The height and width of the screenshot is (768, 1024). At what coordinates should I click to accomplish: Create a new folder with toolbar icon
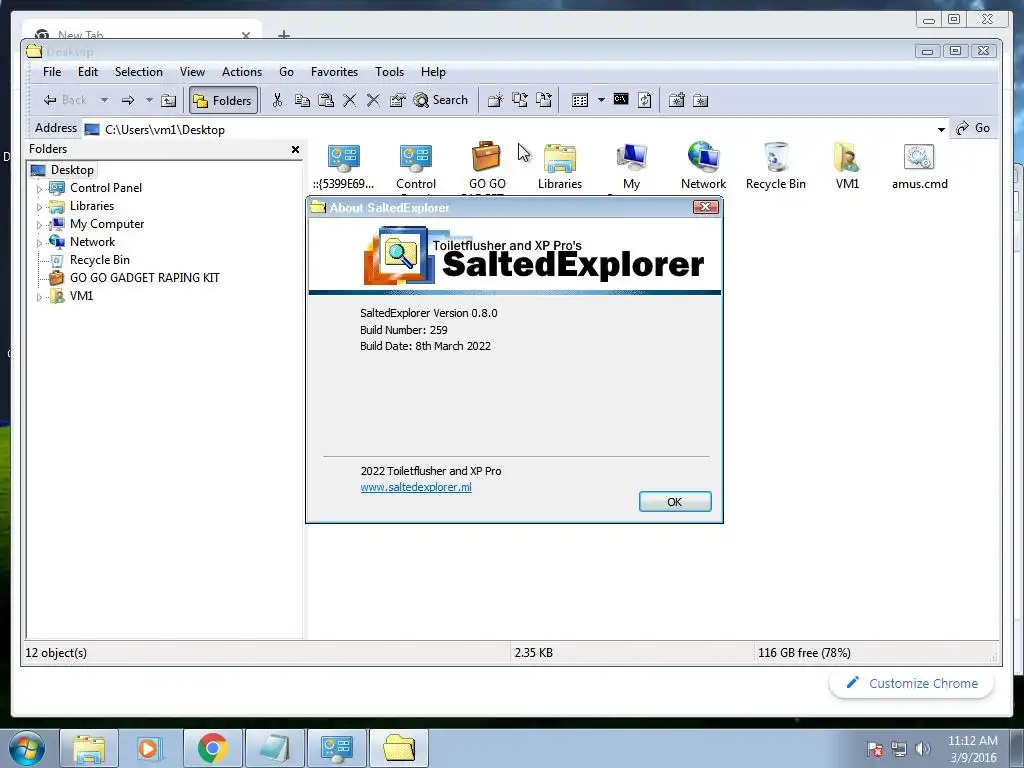[x=495, y=100]
